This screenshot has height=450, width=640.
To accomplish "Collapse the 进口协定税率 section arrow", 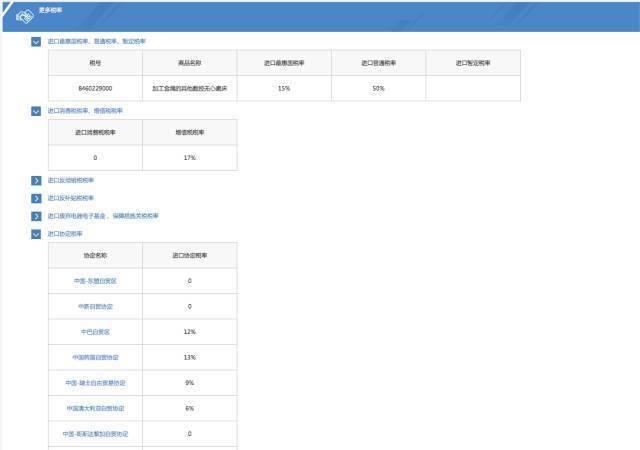I will click(x=36, y=234).
